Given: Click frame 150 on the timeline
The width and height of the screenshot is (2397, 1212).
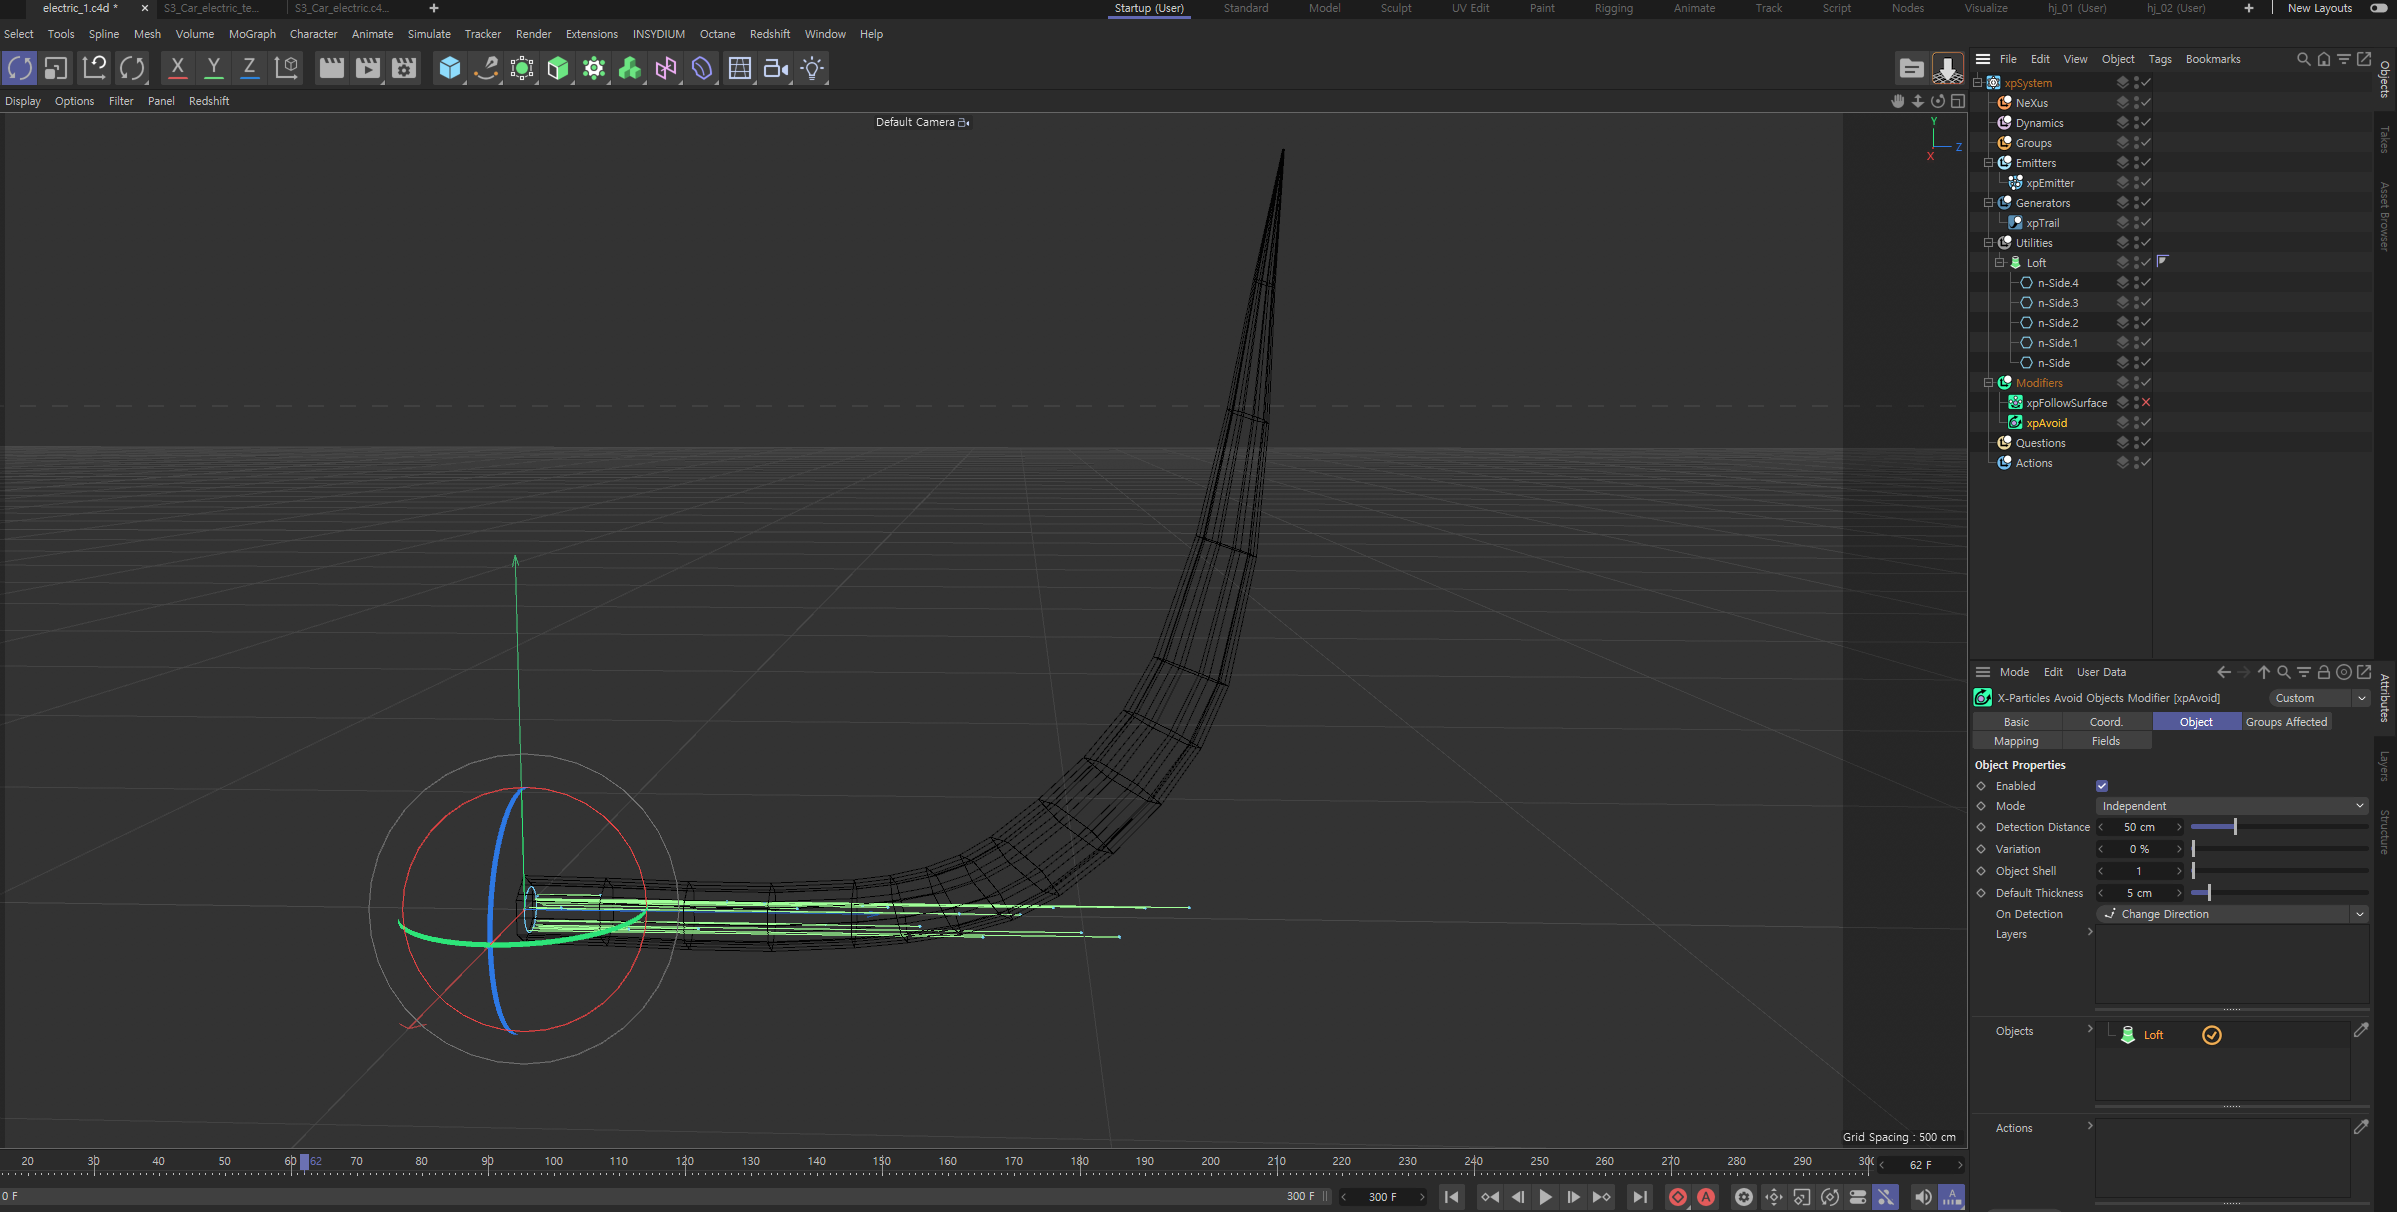Looking at the screenshot, I should pyautogui.click(x=882, y=1163).
